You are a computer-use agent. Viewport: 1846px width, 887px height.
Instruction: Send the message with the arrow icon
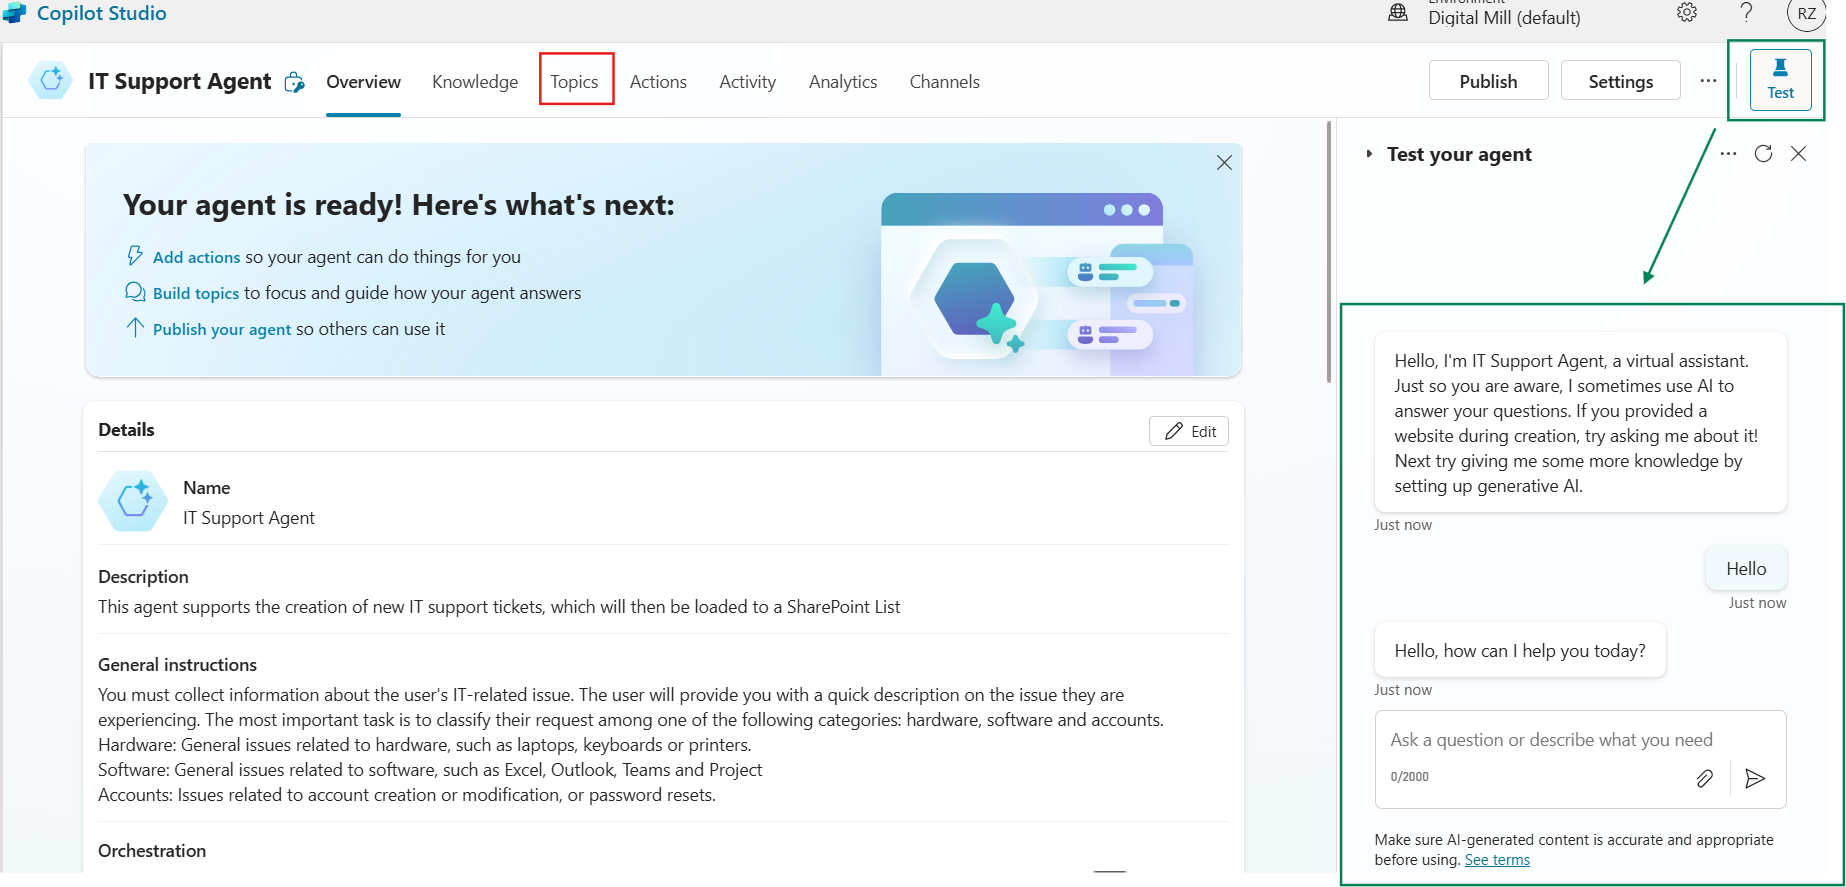1754,778
